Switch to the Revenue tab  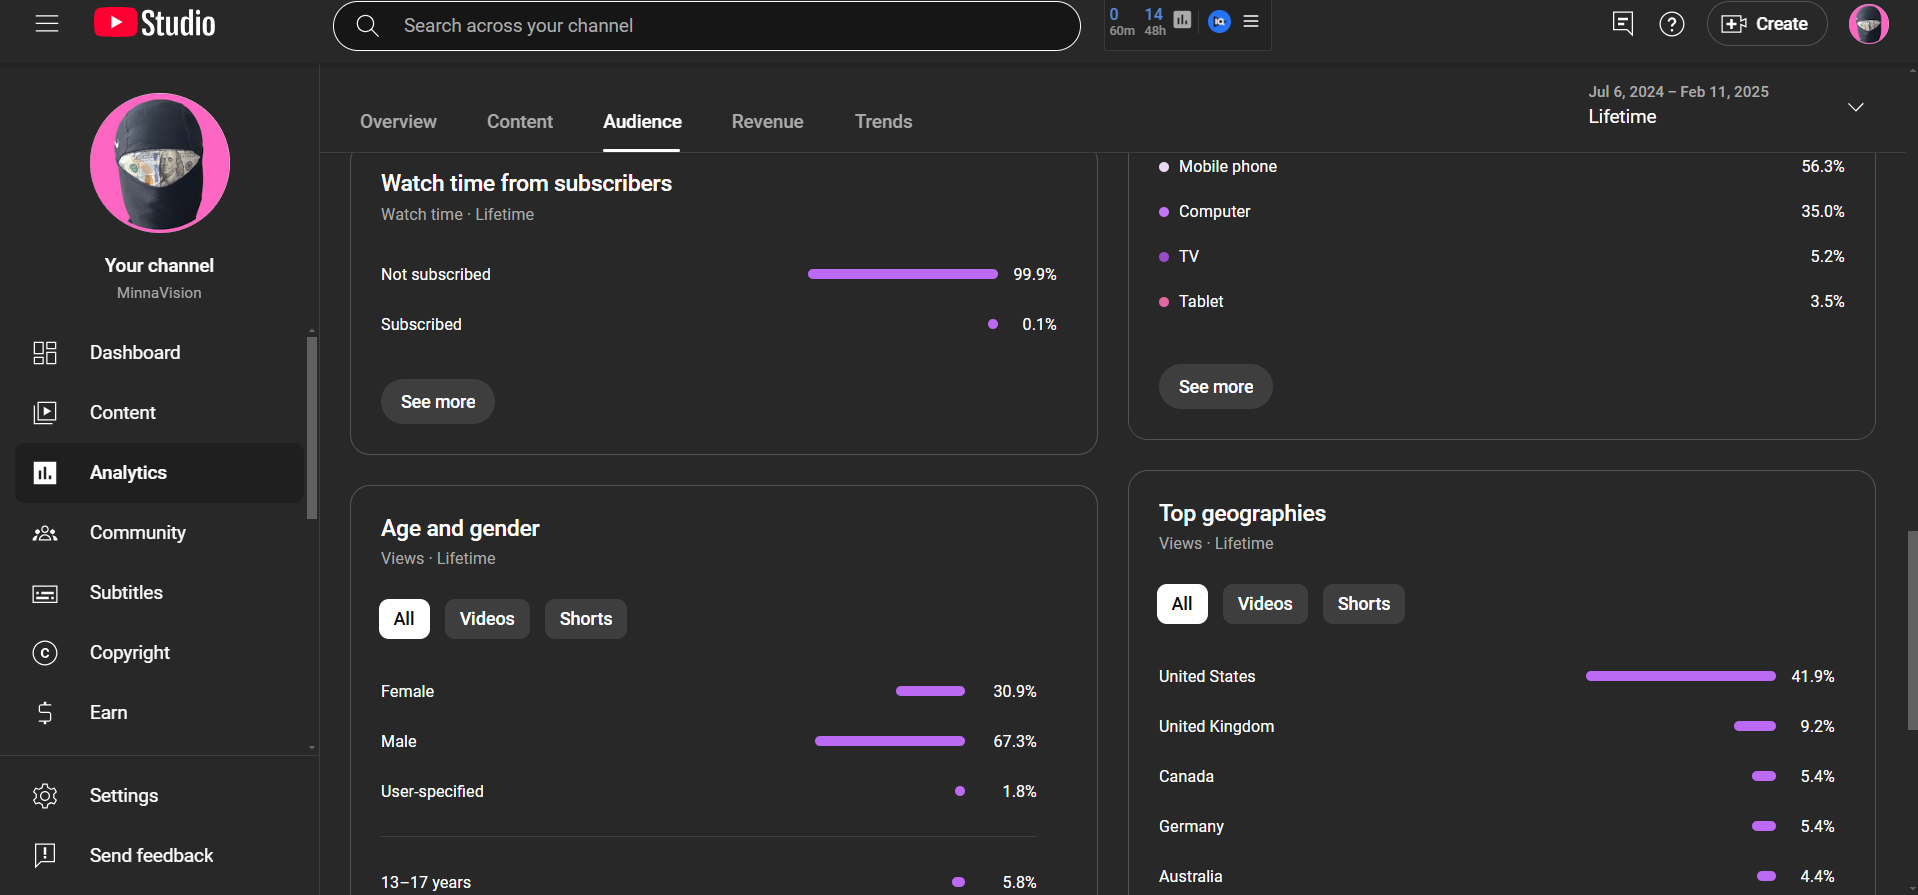point(767,122)
